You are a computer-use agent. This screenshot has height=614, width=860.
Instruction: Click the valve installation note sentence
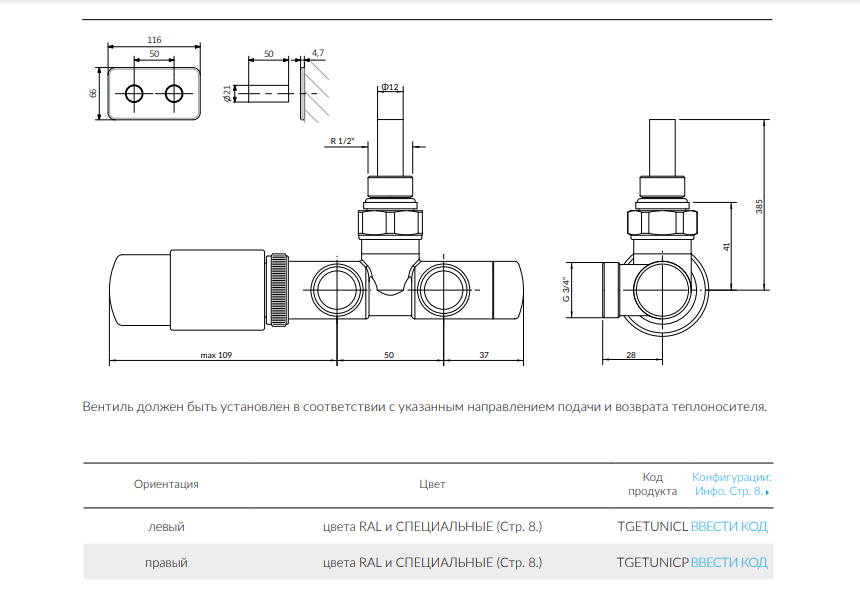[x=425, y=408]
